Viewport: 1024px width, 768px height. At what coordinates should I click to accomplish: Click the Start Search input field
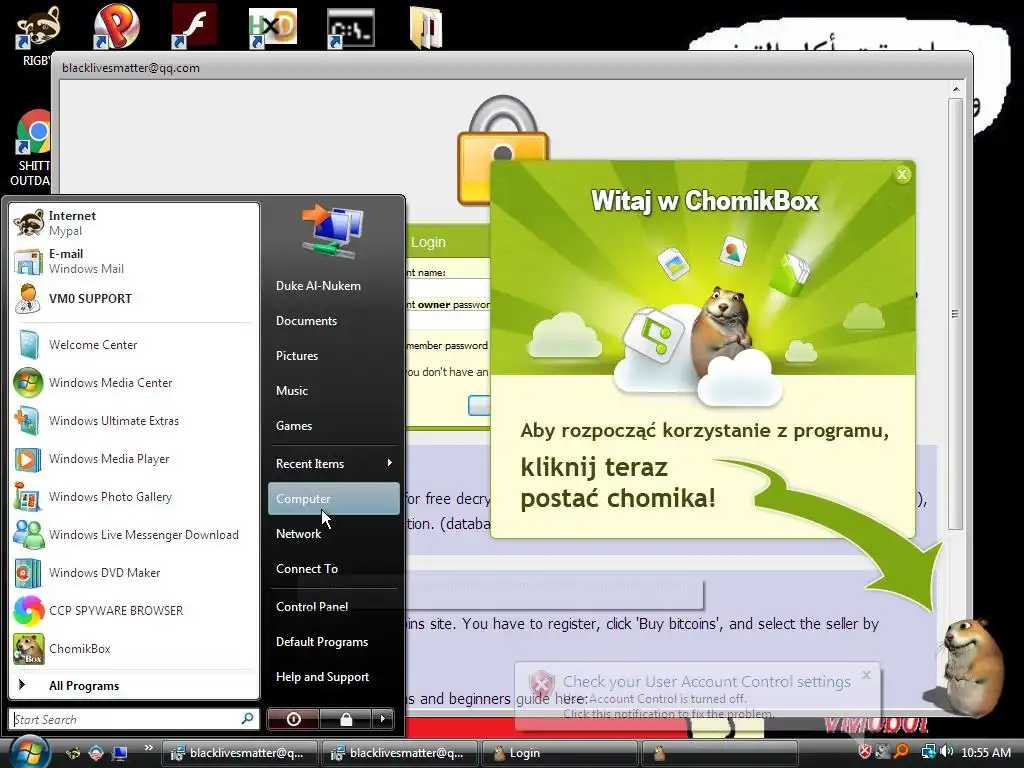(x=125, y=719)
